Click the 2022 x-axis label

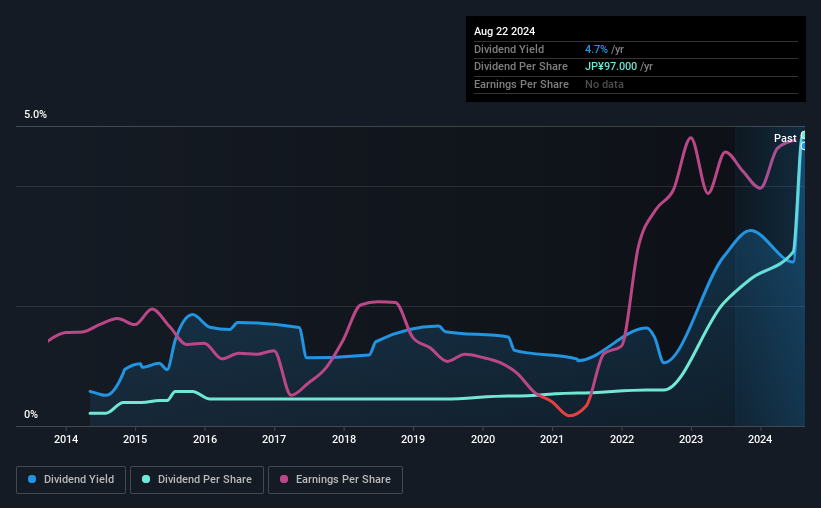622,439
